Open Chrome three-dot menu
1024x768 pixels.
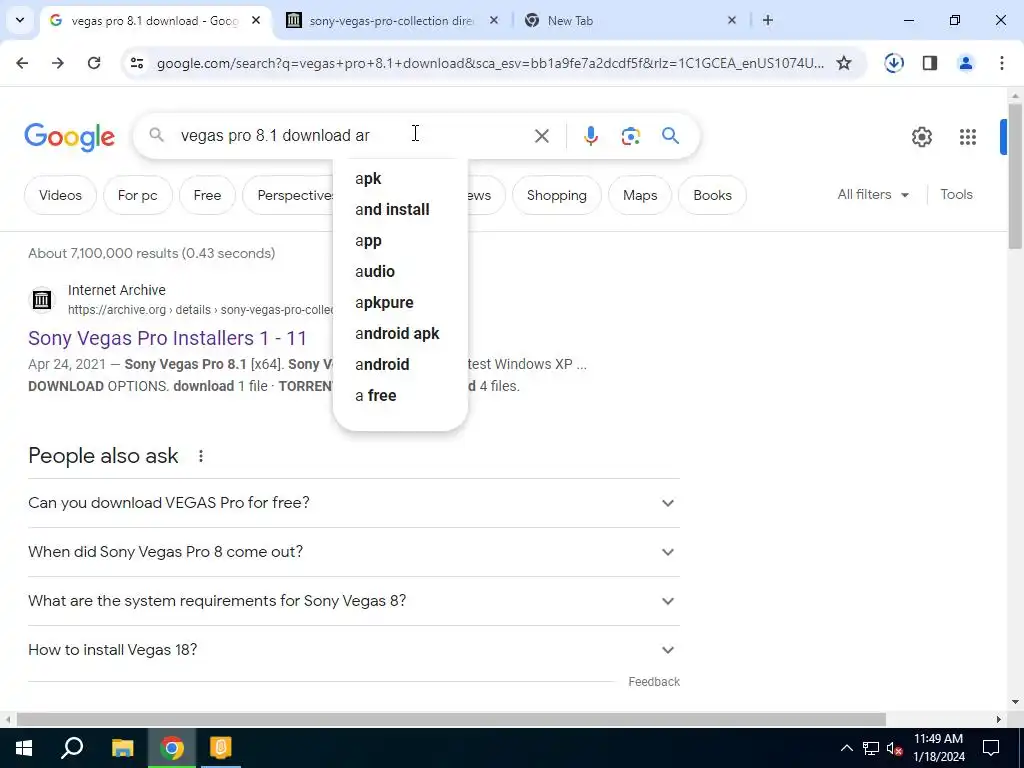(1002, 63)
